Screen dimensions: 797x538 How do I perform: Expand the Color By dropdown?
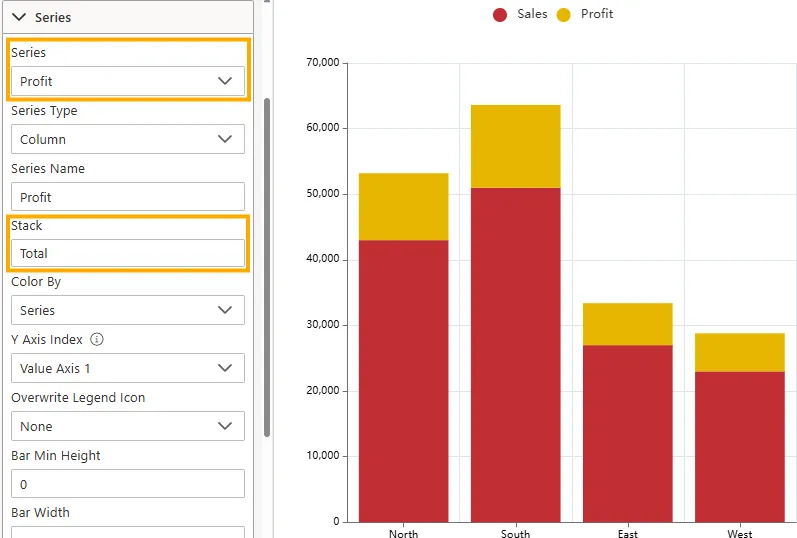[x=127, y=310]
